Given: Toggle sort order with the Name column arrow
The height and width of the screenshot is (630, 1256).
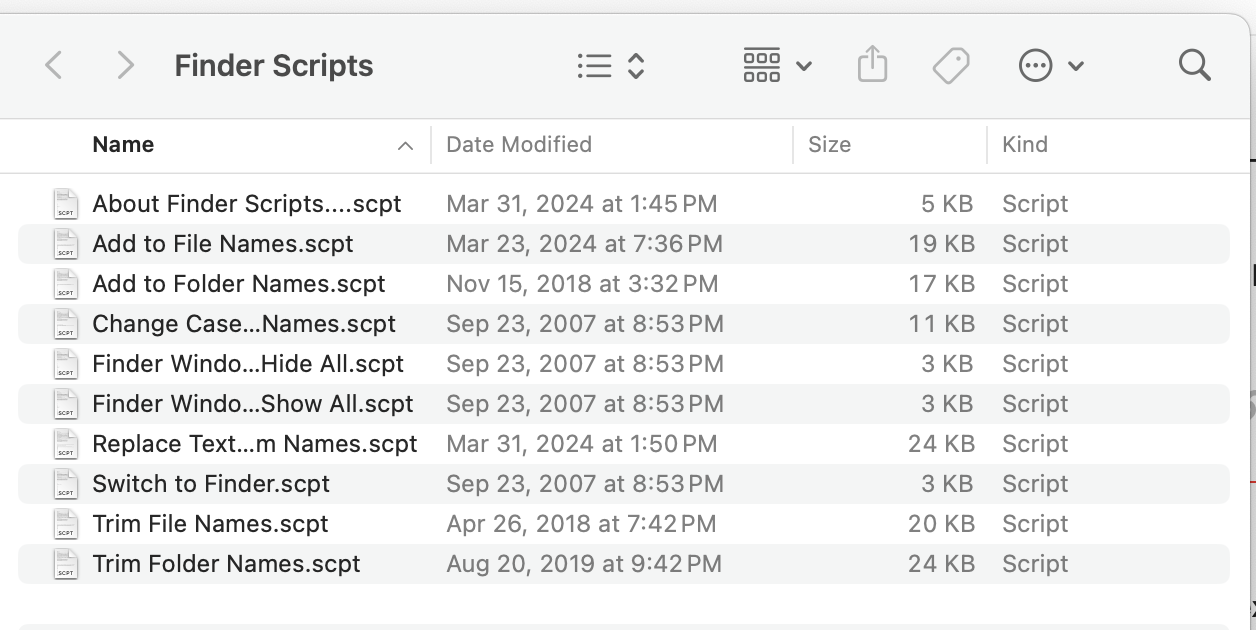Looking at the screenshot, I should [405, 146].
